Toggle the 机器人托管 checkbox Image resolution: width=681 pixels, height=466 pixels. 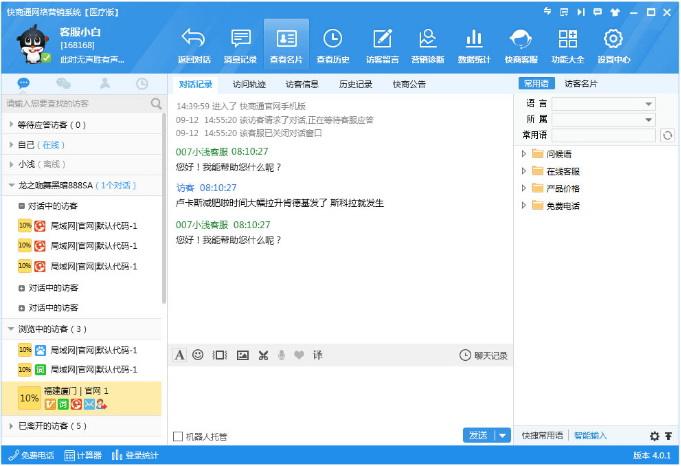point(178,436)
